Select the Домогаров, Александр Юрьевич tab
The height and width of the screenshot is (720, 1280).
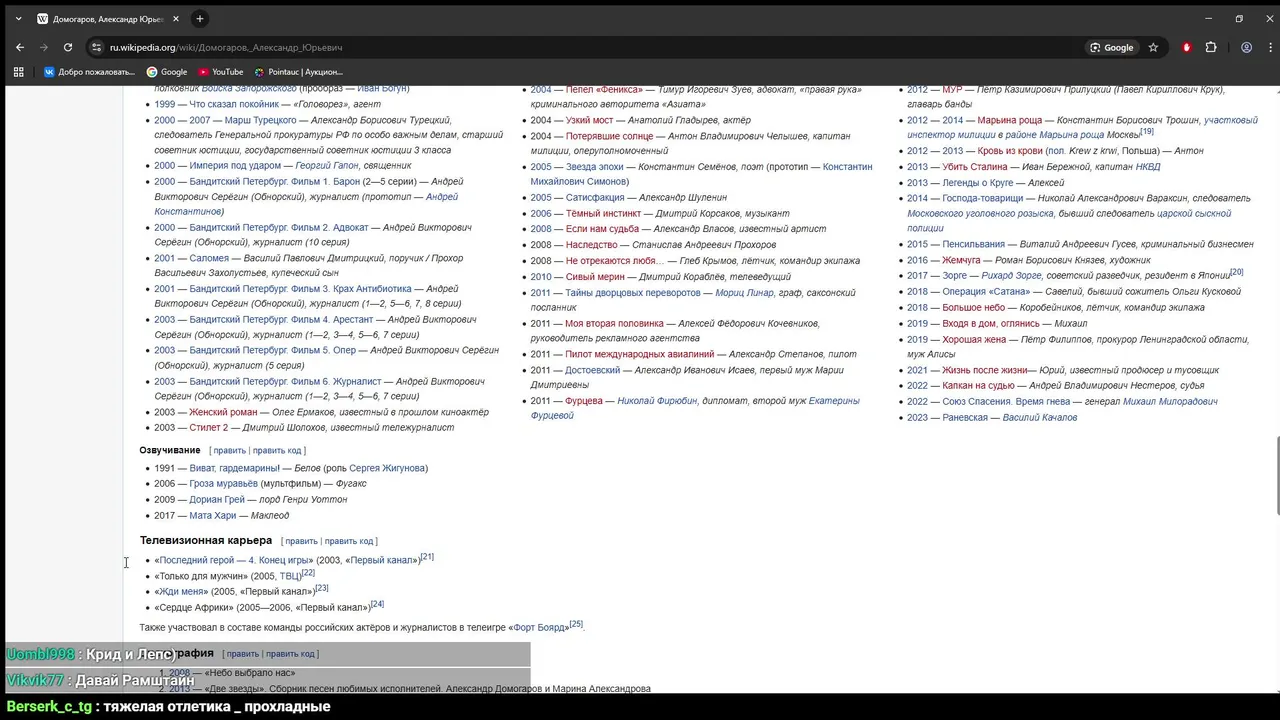108,19
